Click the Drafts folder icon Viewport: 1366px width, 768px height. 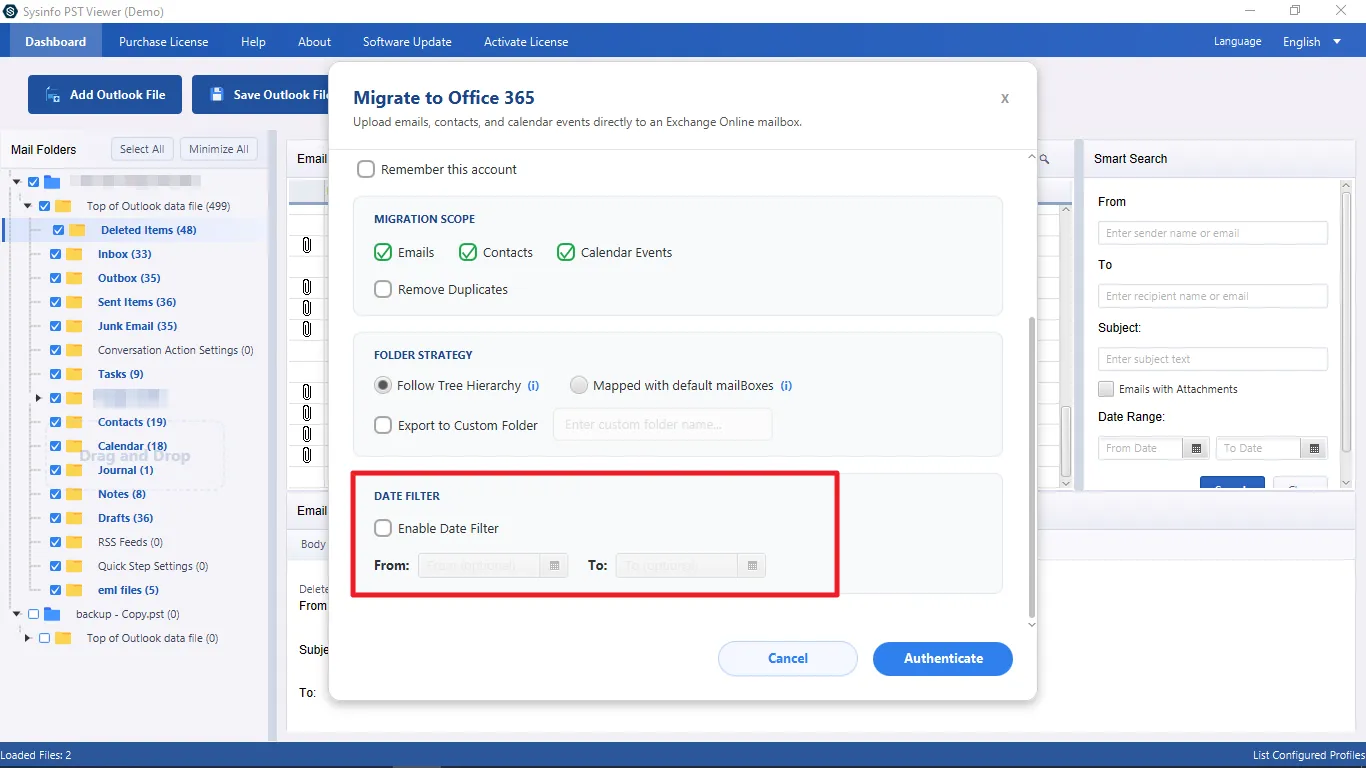[x=74, y=518]
